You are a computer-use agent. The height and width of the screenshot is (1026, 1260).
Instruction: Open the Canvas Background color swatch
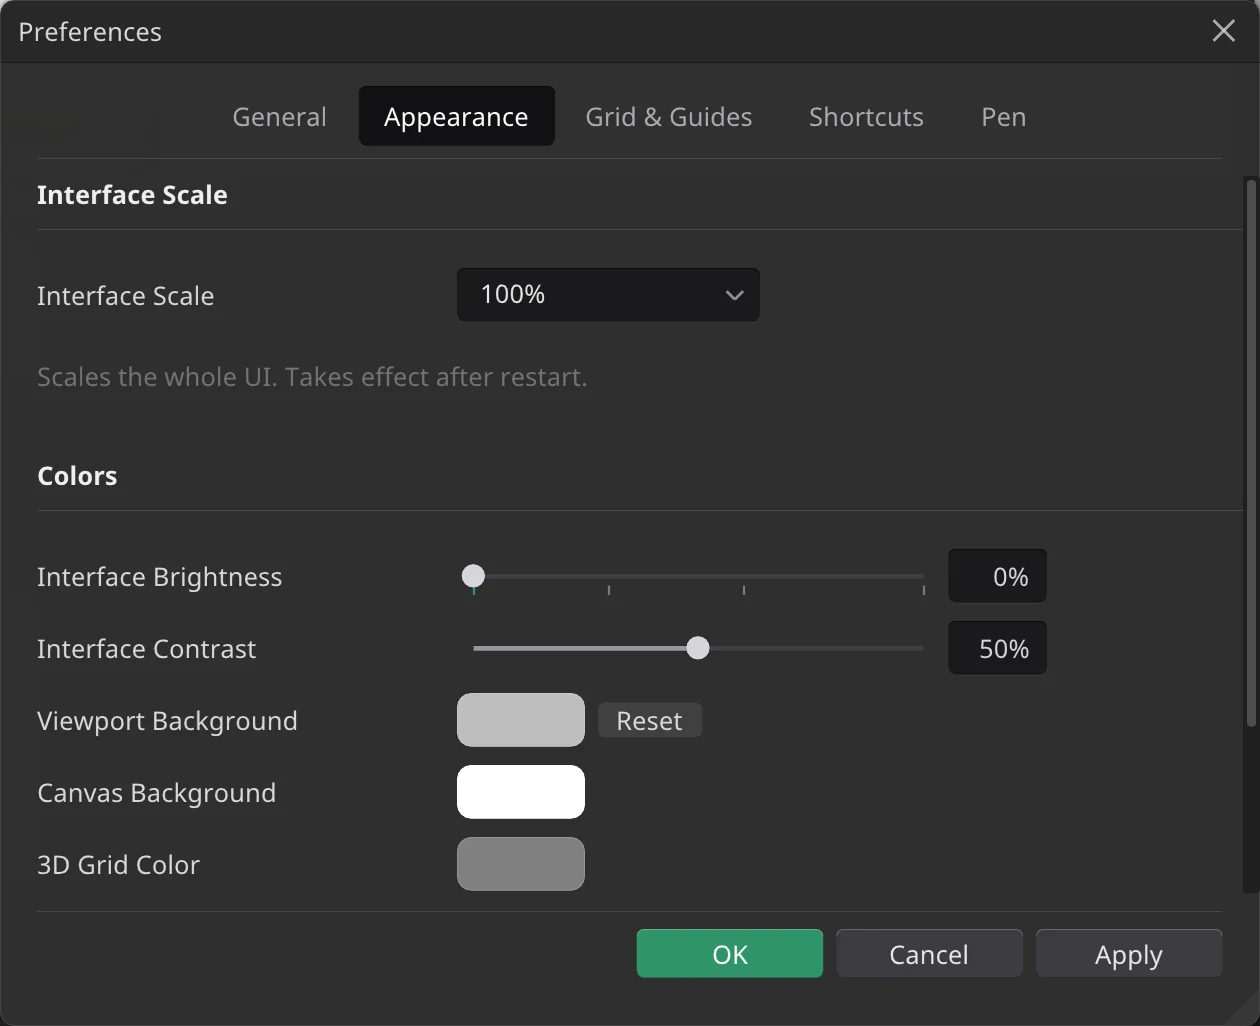(521, 792)
